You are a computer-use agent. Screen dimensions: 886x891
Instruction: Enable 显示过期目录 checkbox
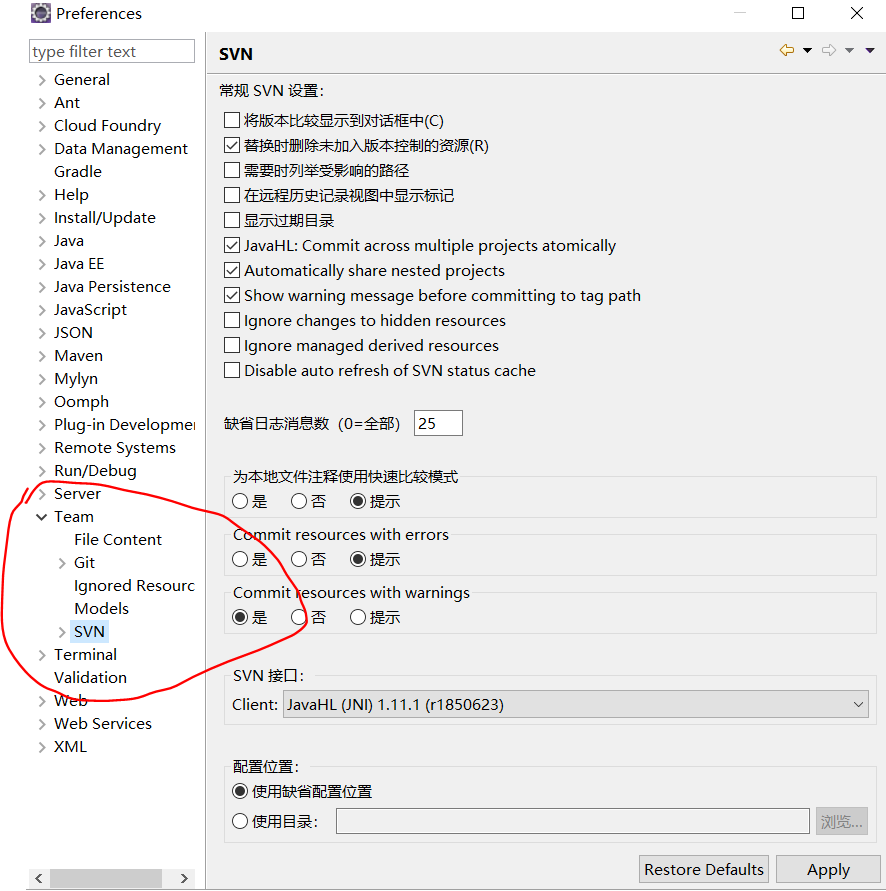(232, 220)
